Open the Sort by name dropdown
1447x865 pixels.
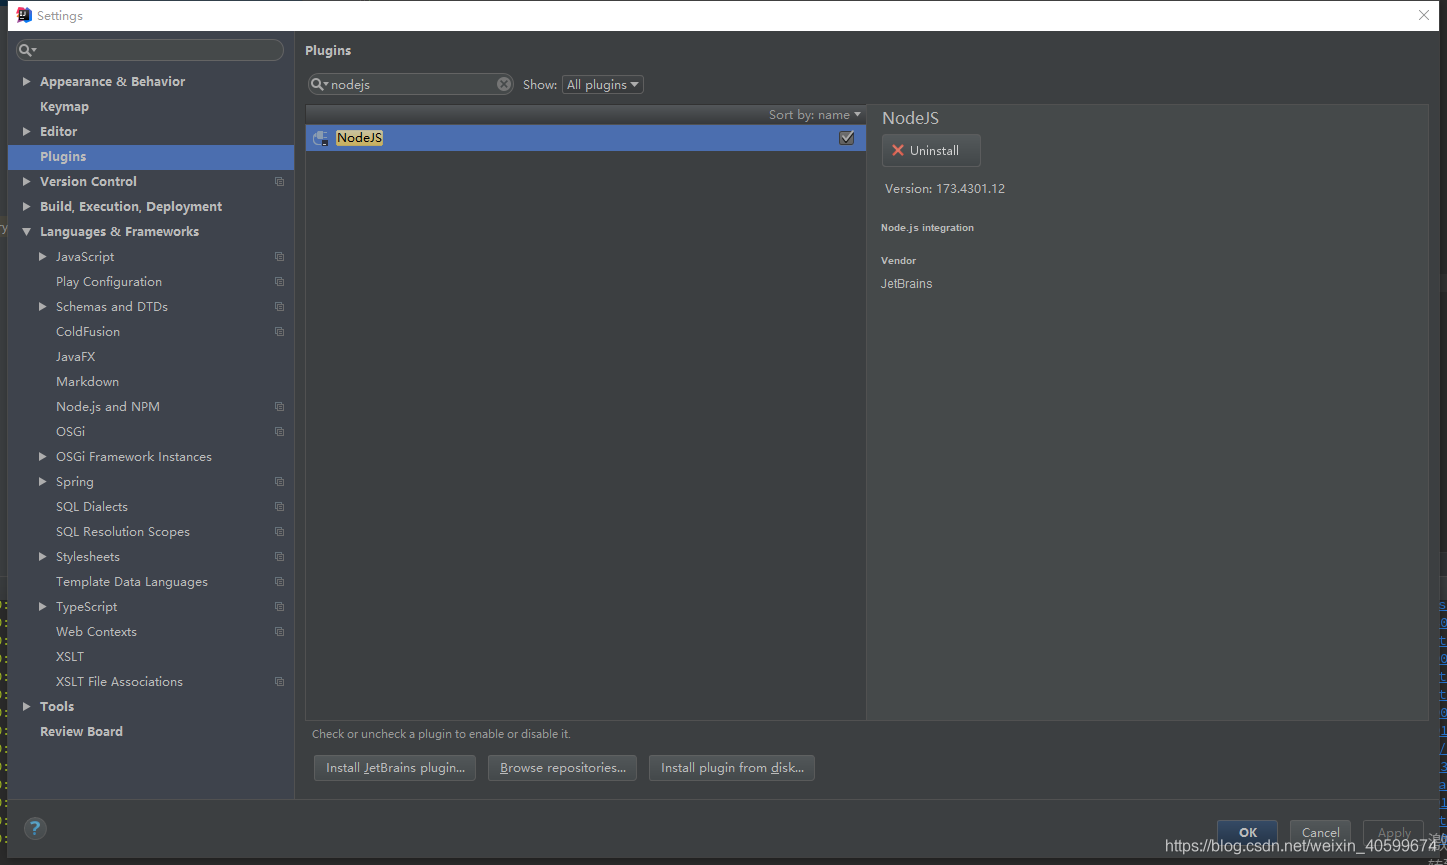pyautogui.click(x=814, y=115)
